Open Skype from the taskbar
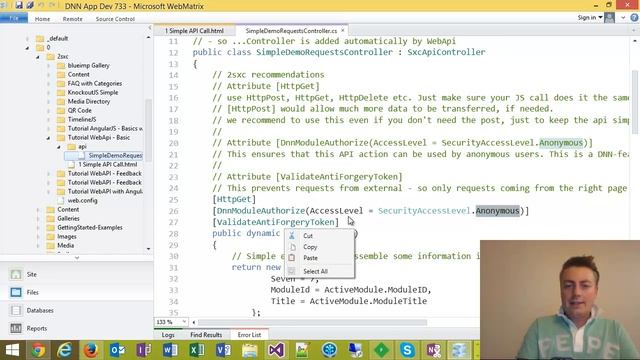 (407, 350)
